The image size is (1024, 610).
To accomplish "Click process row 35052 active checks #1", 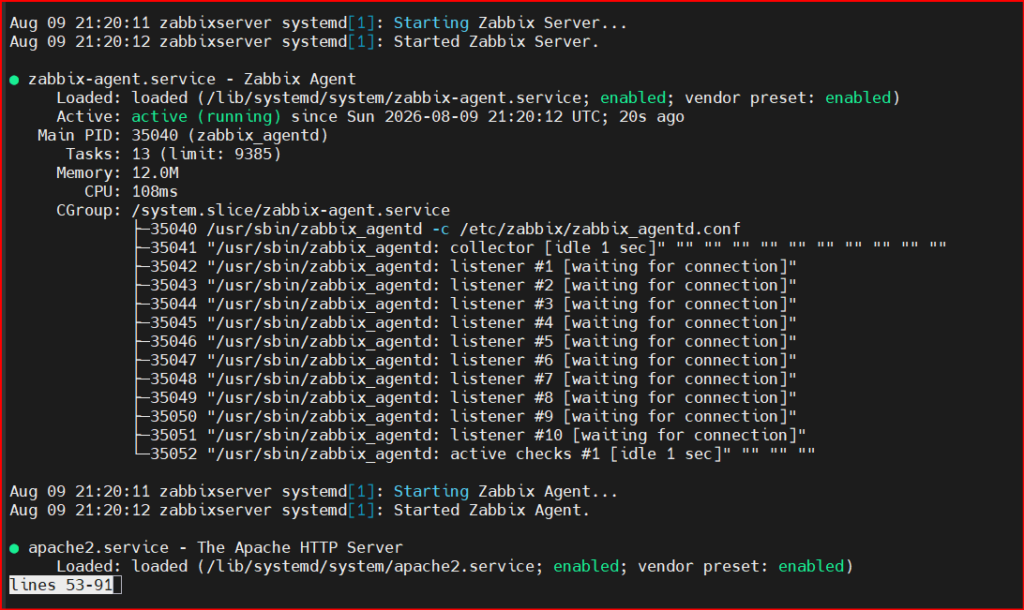I will [x=475, y=454].
